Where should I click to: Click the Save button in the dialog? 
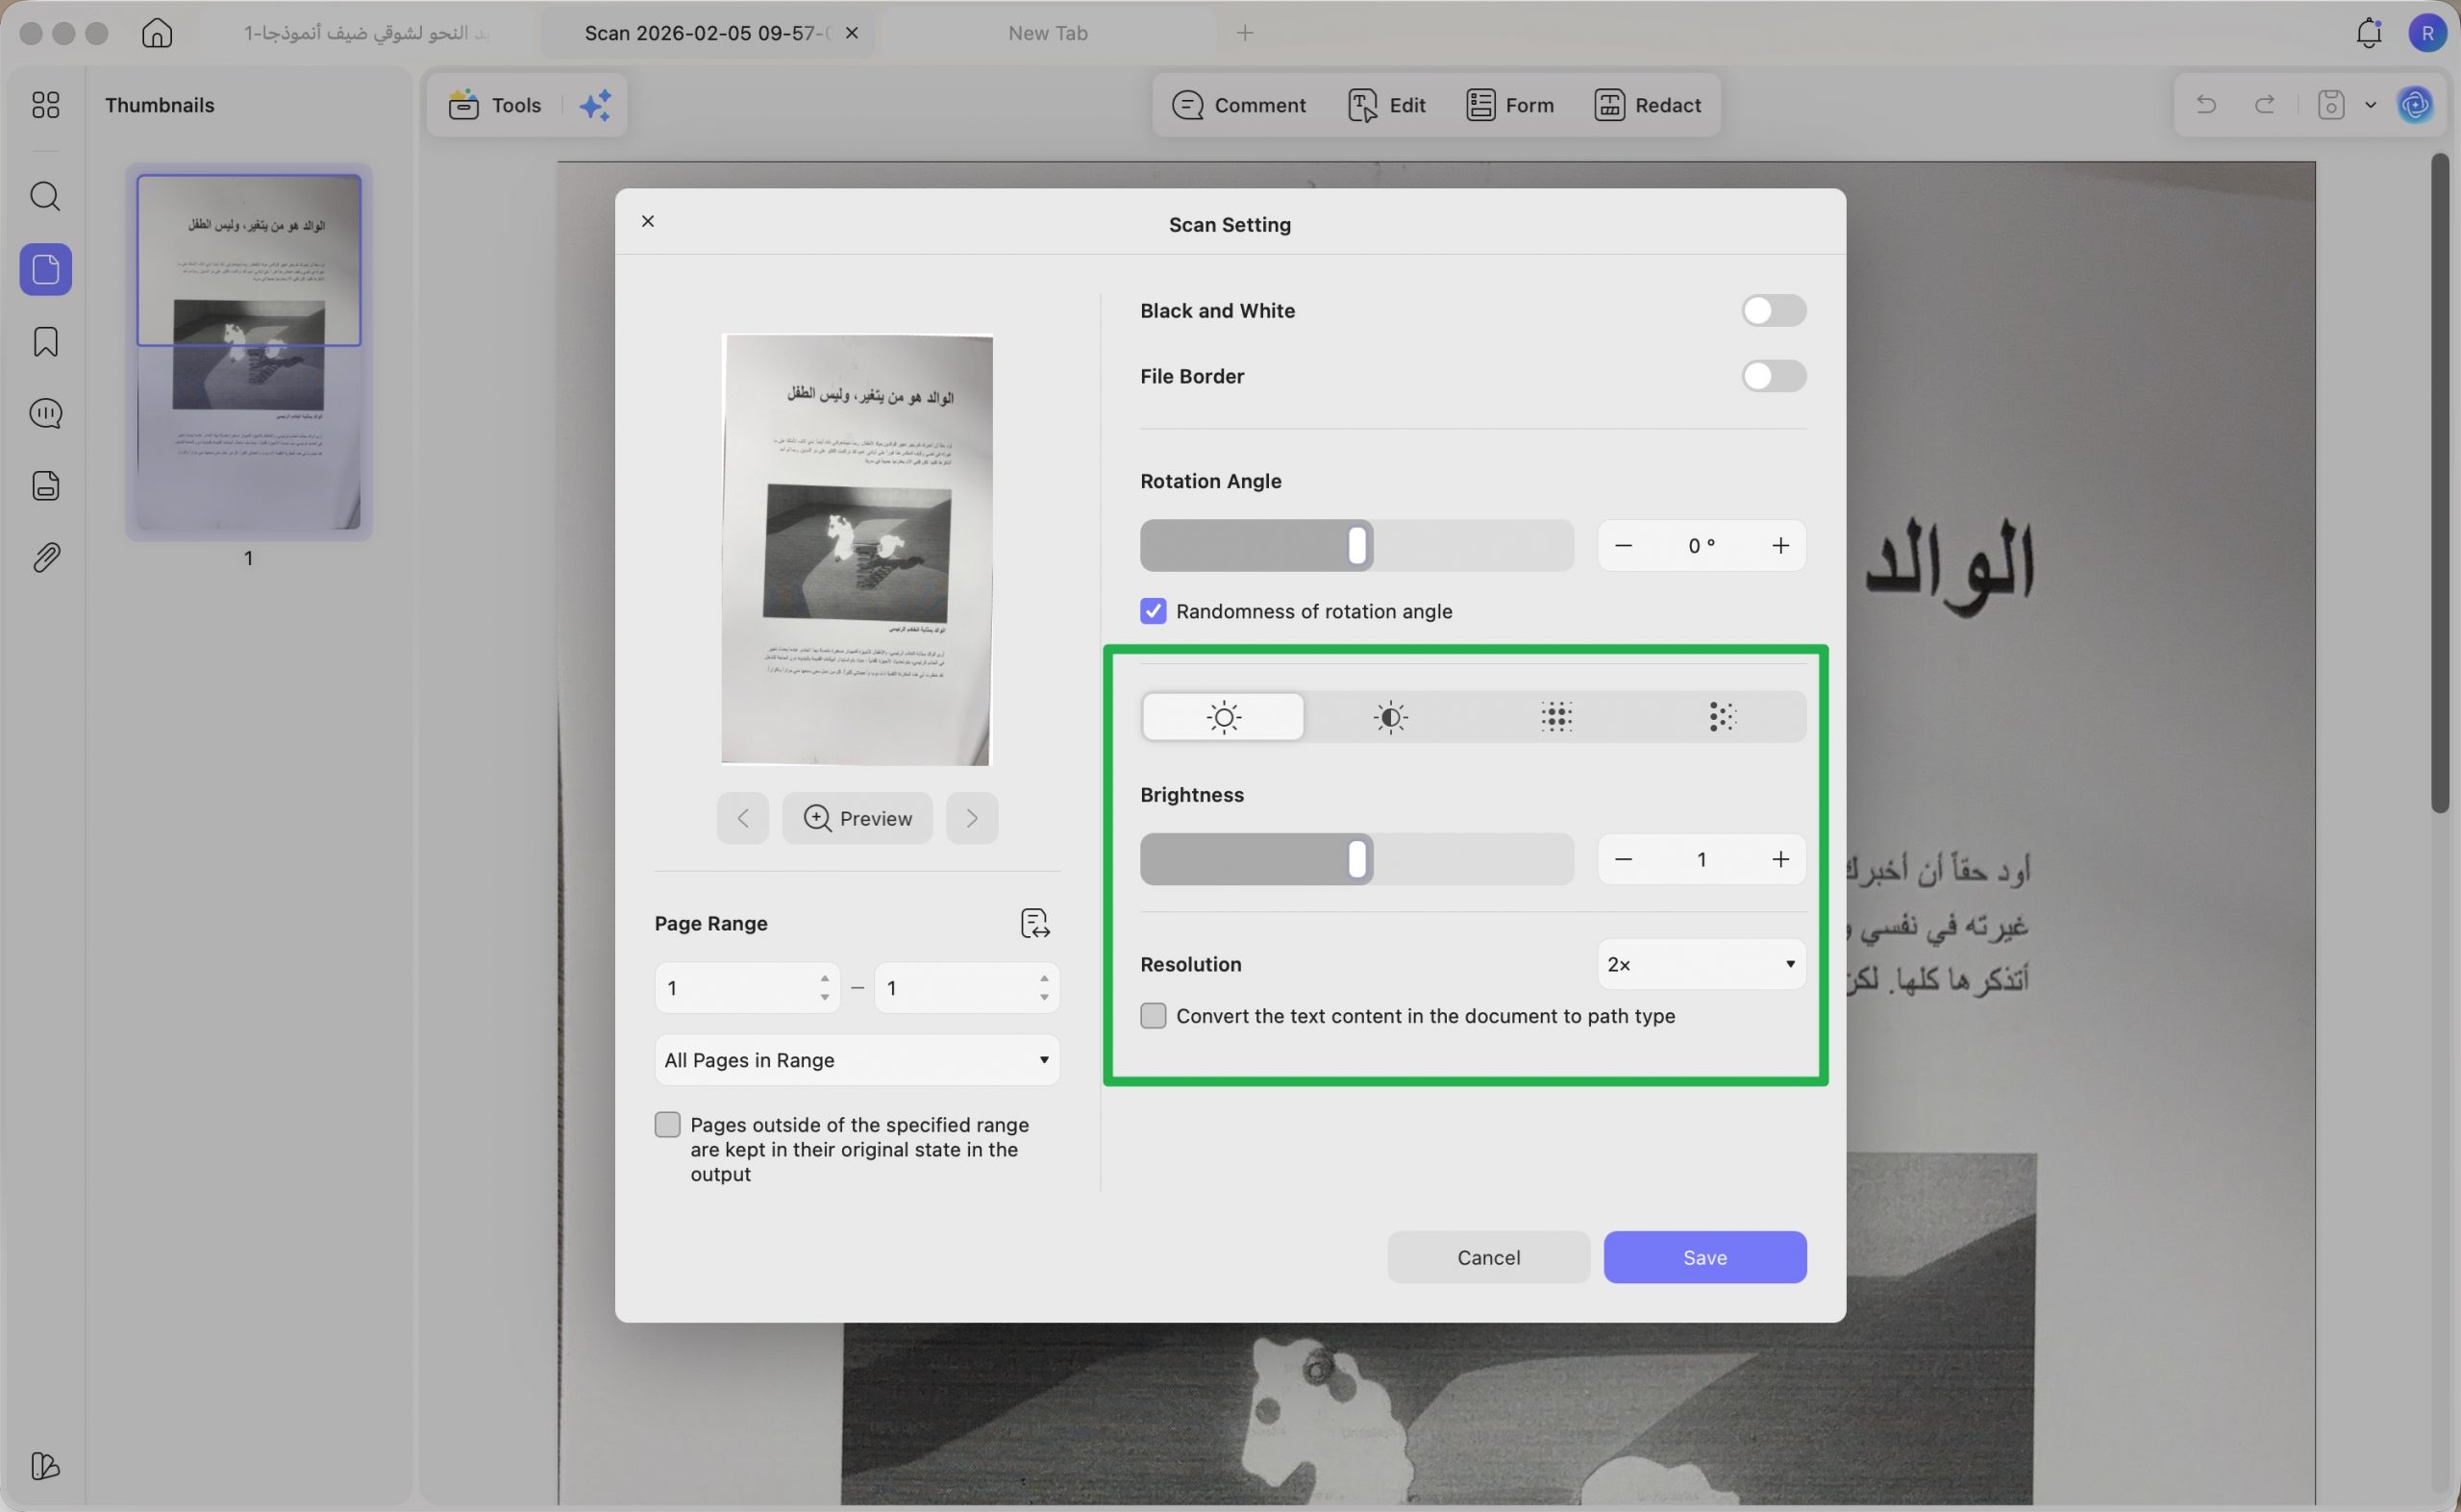tap(1705, 1257)
